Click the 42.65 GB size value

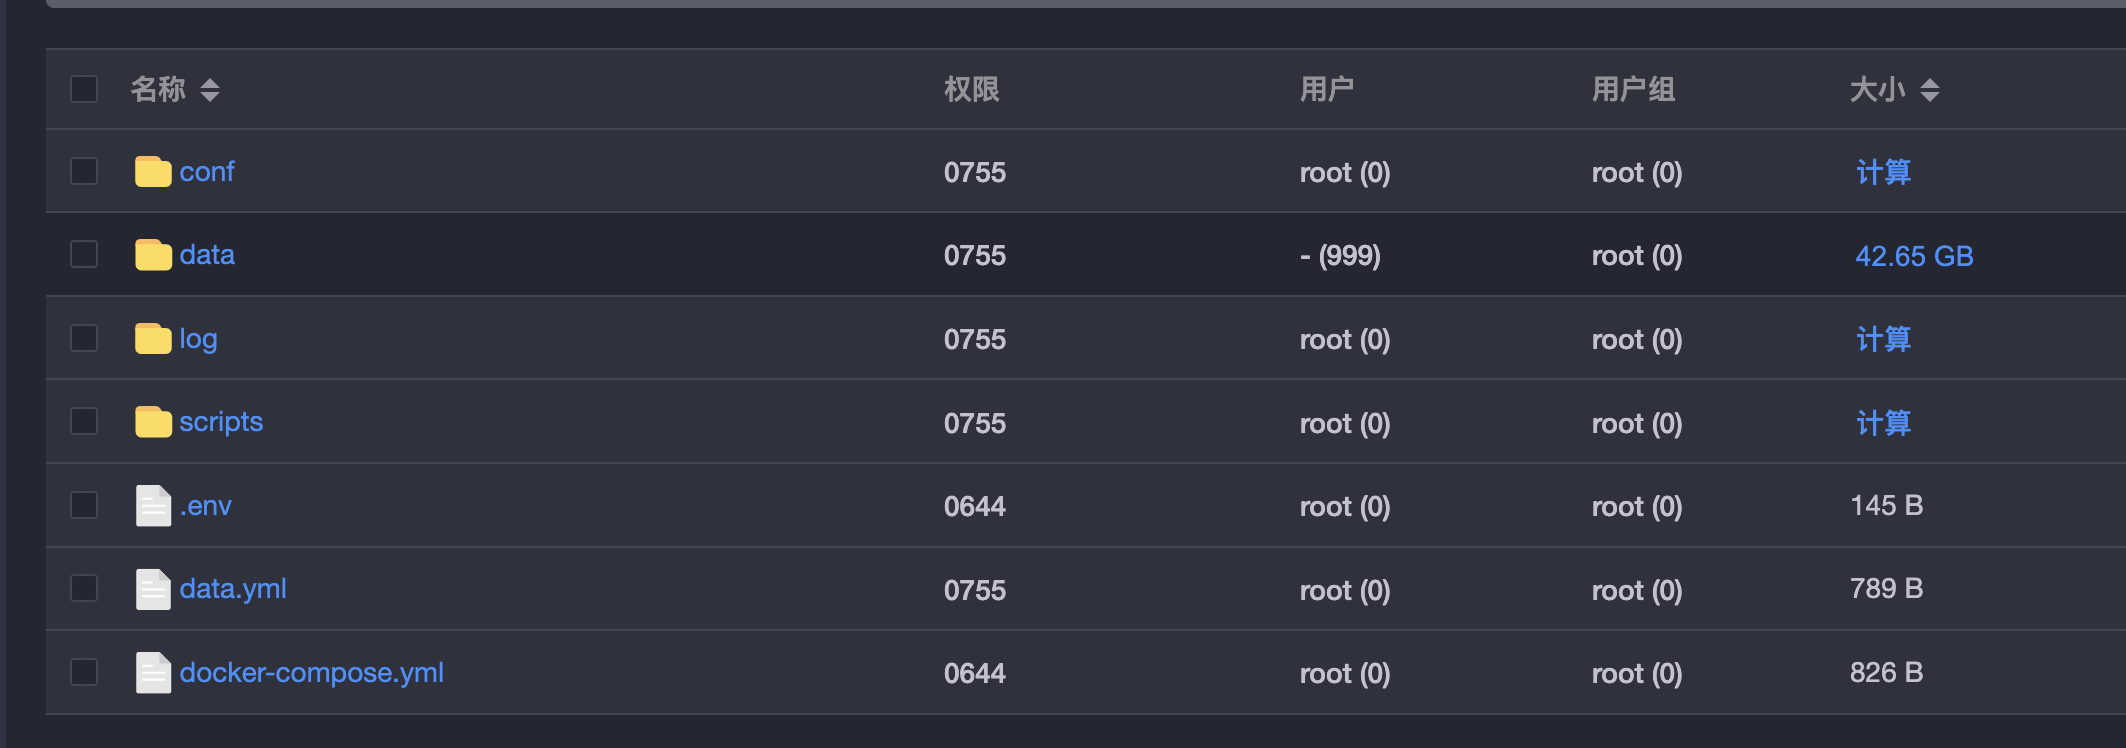coord(1914,256)
